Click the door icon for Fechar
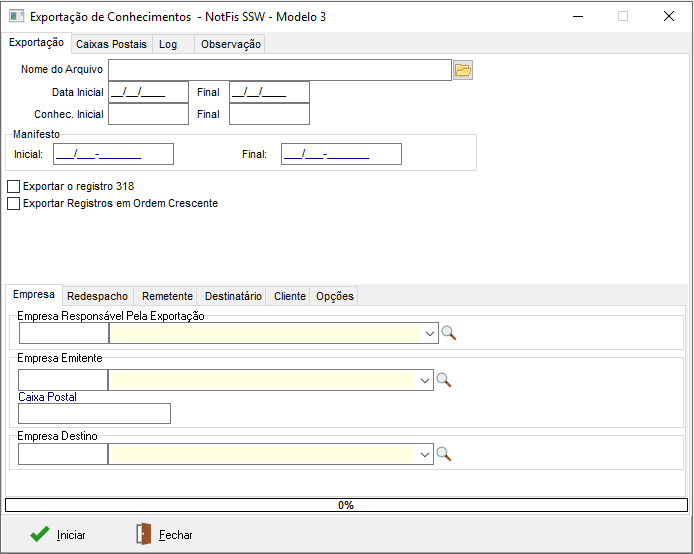694x554 pixels. 144,534
